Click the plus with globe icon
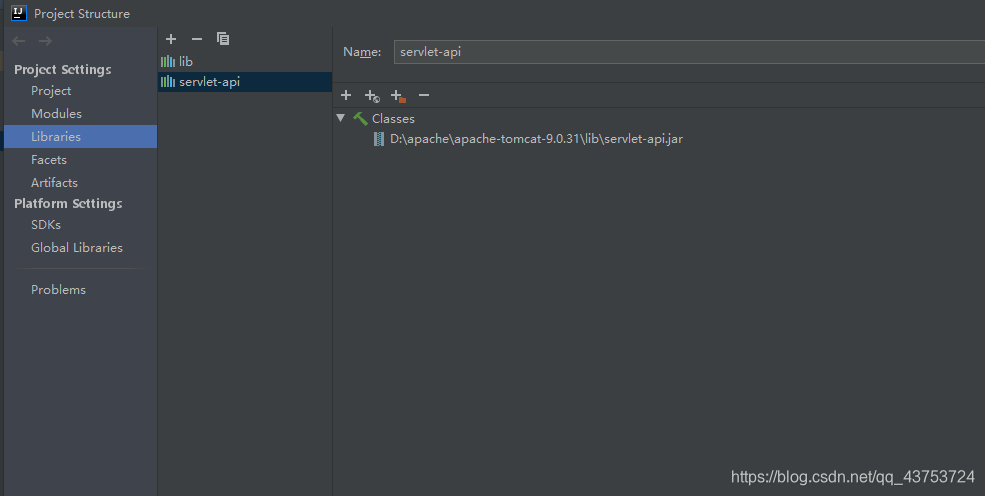Image resolution: width=985 pixels, height=496 pixels. click(372, 96)
